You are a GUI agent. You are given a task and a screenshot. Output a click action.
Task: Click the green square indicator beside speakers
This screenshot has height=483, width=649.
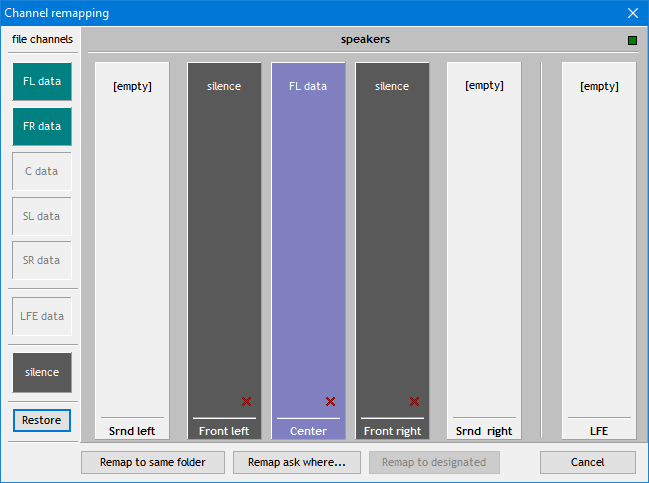[632, 40]
